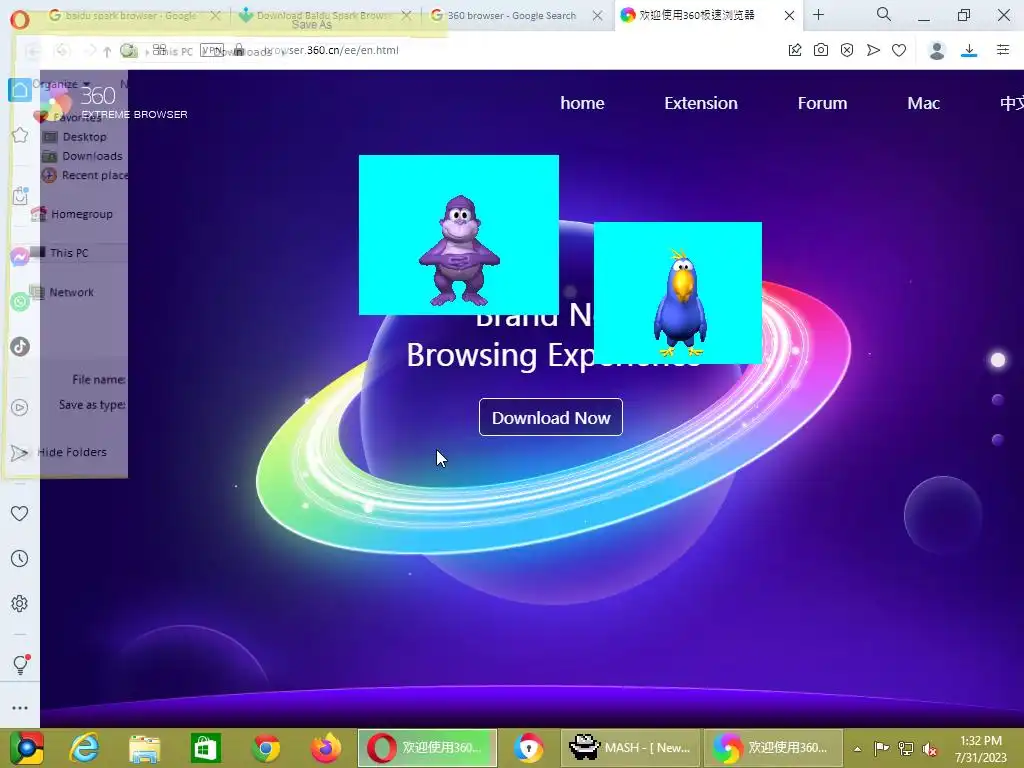Open the shopping bag sidebar icon
Image resolution: width=1024 pixels, height=768 pixels.
(20, 196)
